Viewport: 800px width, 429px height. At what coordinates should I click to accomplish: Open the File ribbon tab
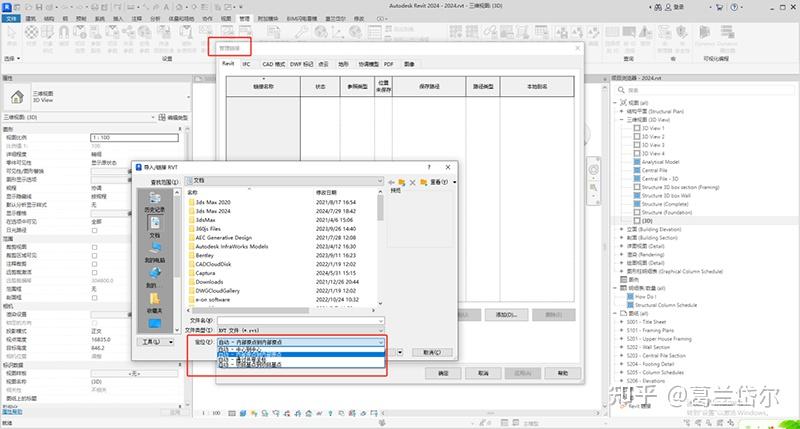(x=11, y=18)
